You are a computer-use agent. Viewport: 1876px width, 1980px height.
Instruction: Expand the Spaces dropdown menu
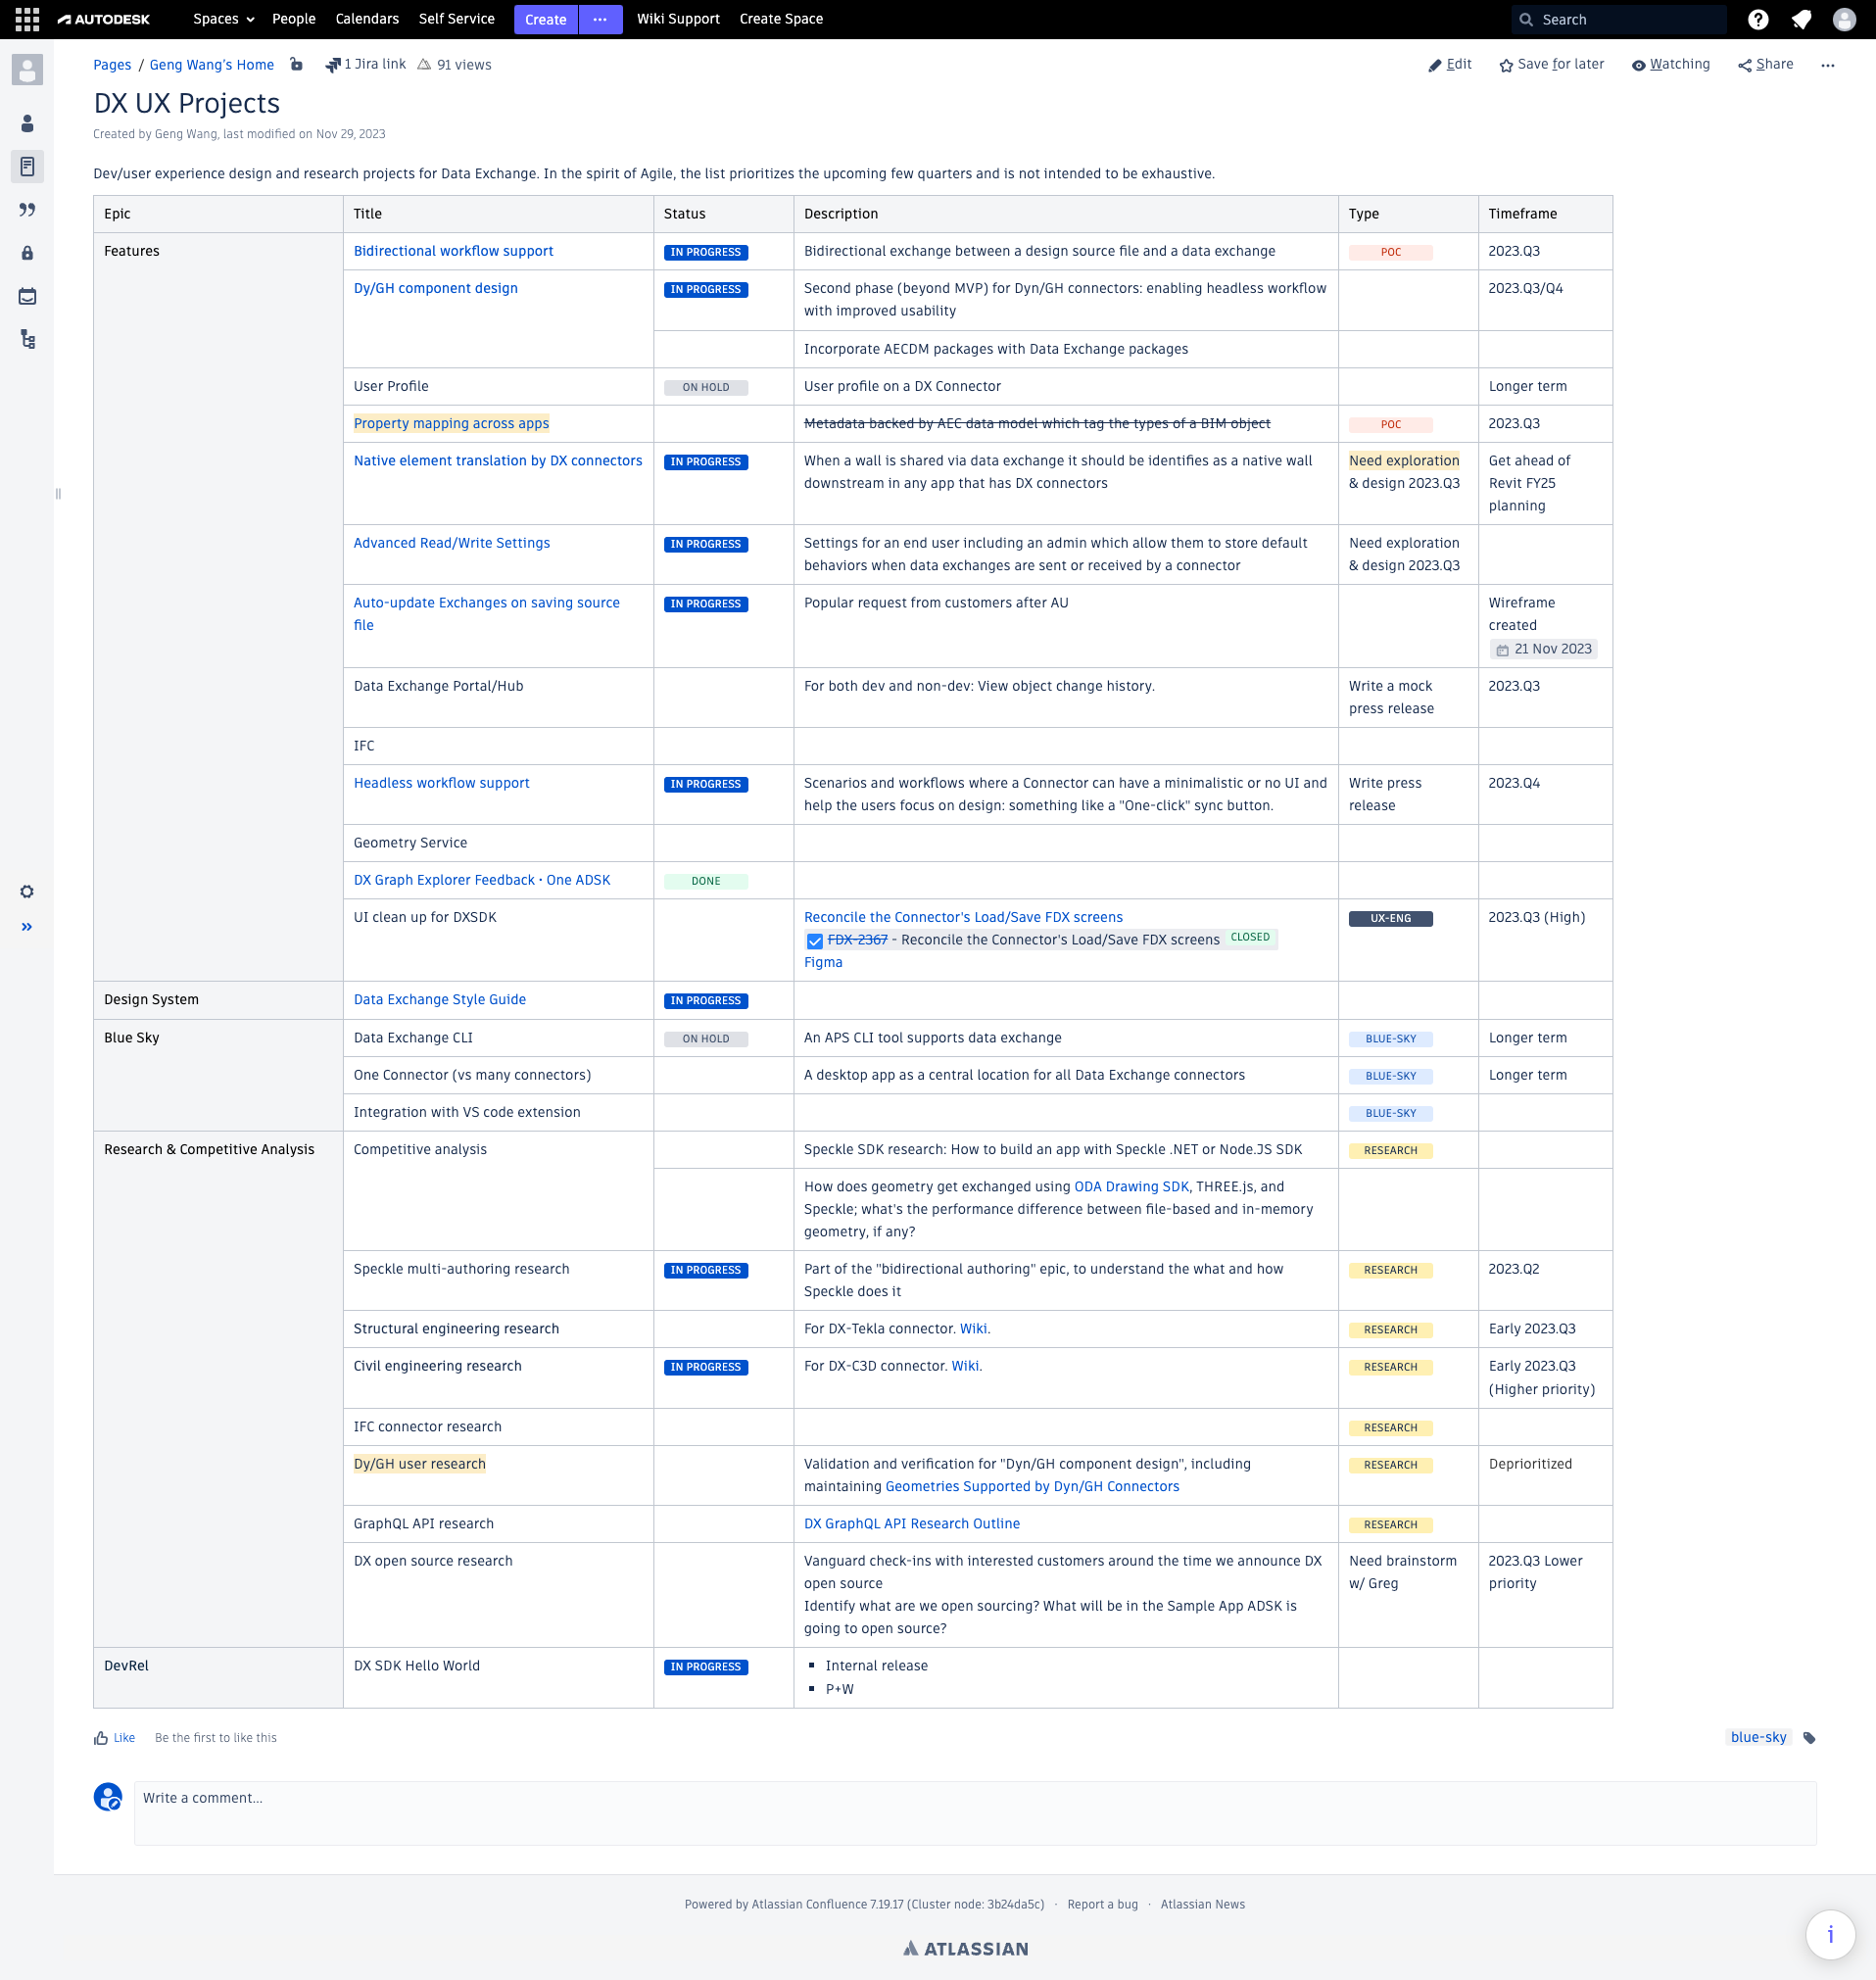[x=223, y=19]
